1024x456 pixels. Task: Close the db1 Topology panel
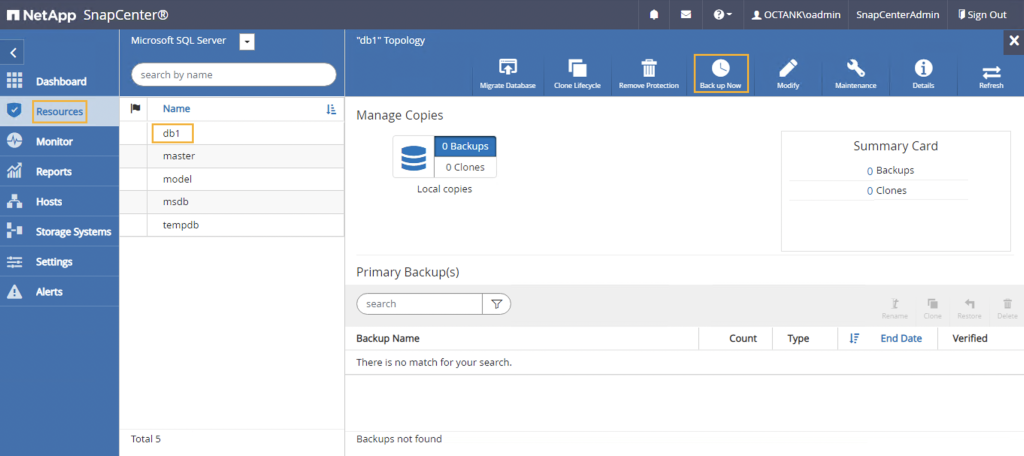click(x=1014, y=41)
